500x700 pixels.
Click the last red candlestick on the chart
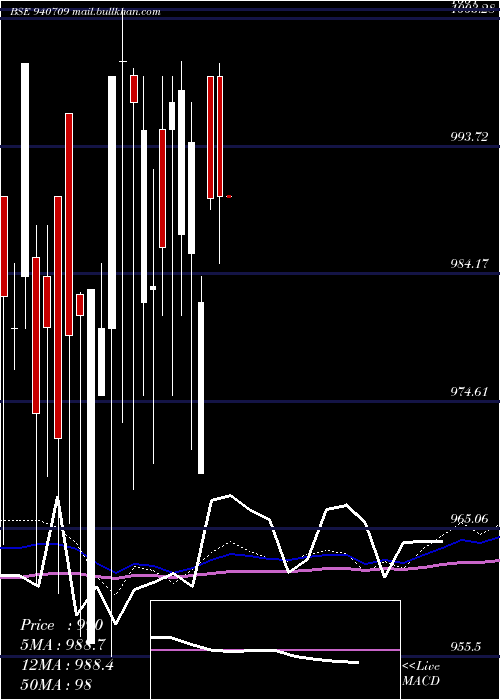pos(220,136)
